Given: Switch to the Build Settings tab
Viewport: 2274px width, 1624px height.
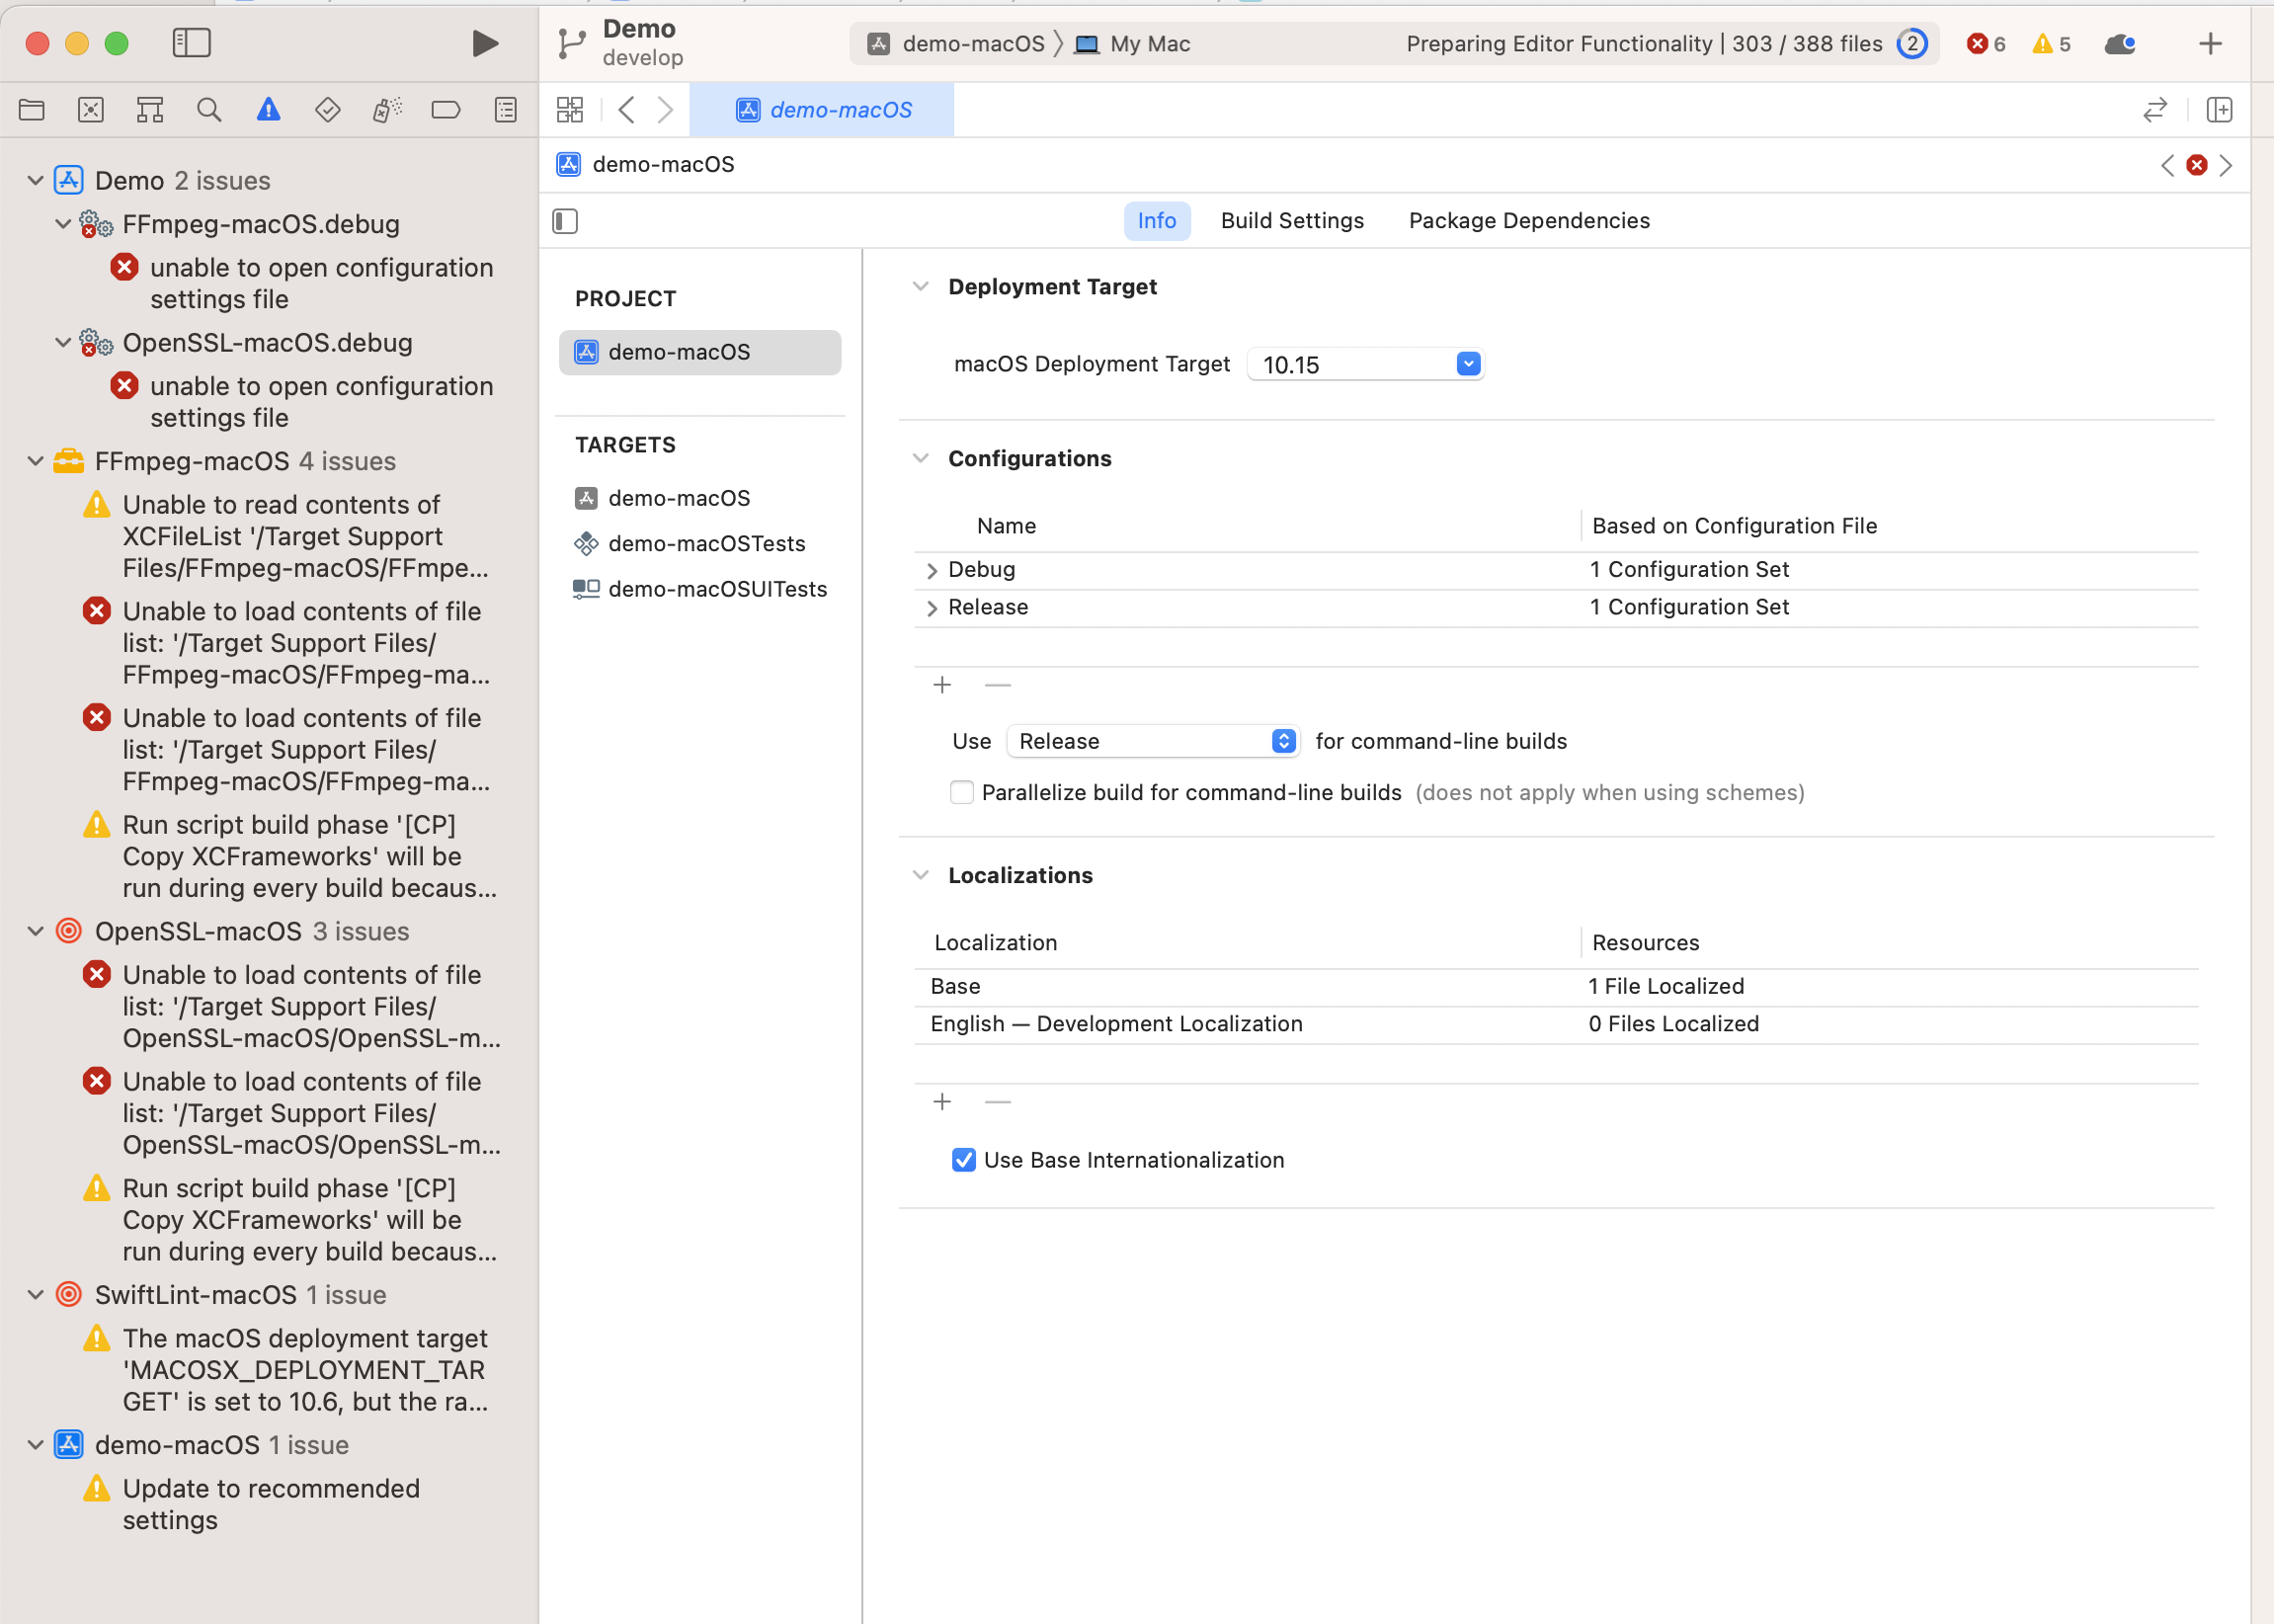Looking at the screenshot, I should [1291, 220].
